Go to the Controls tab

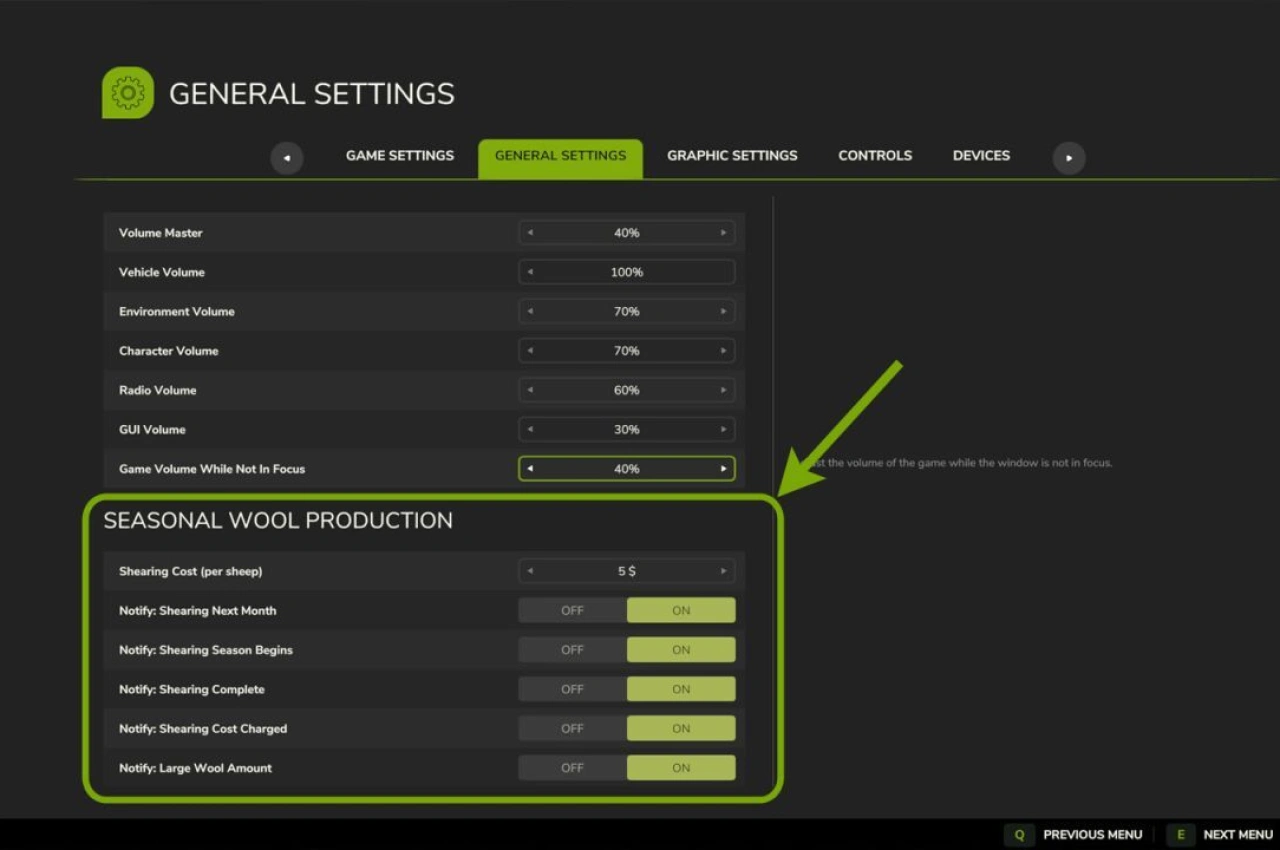(x=875, y=156)
